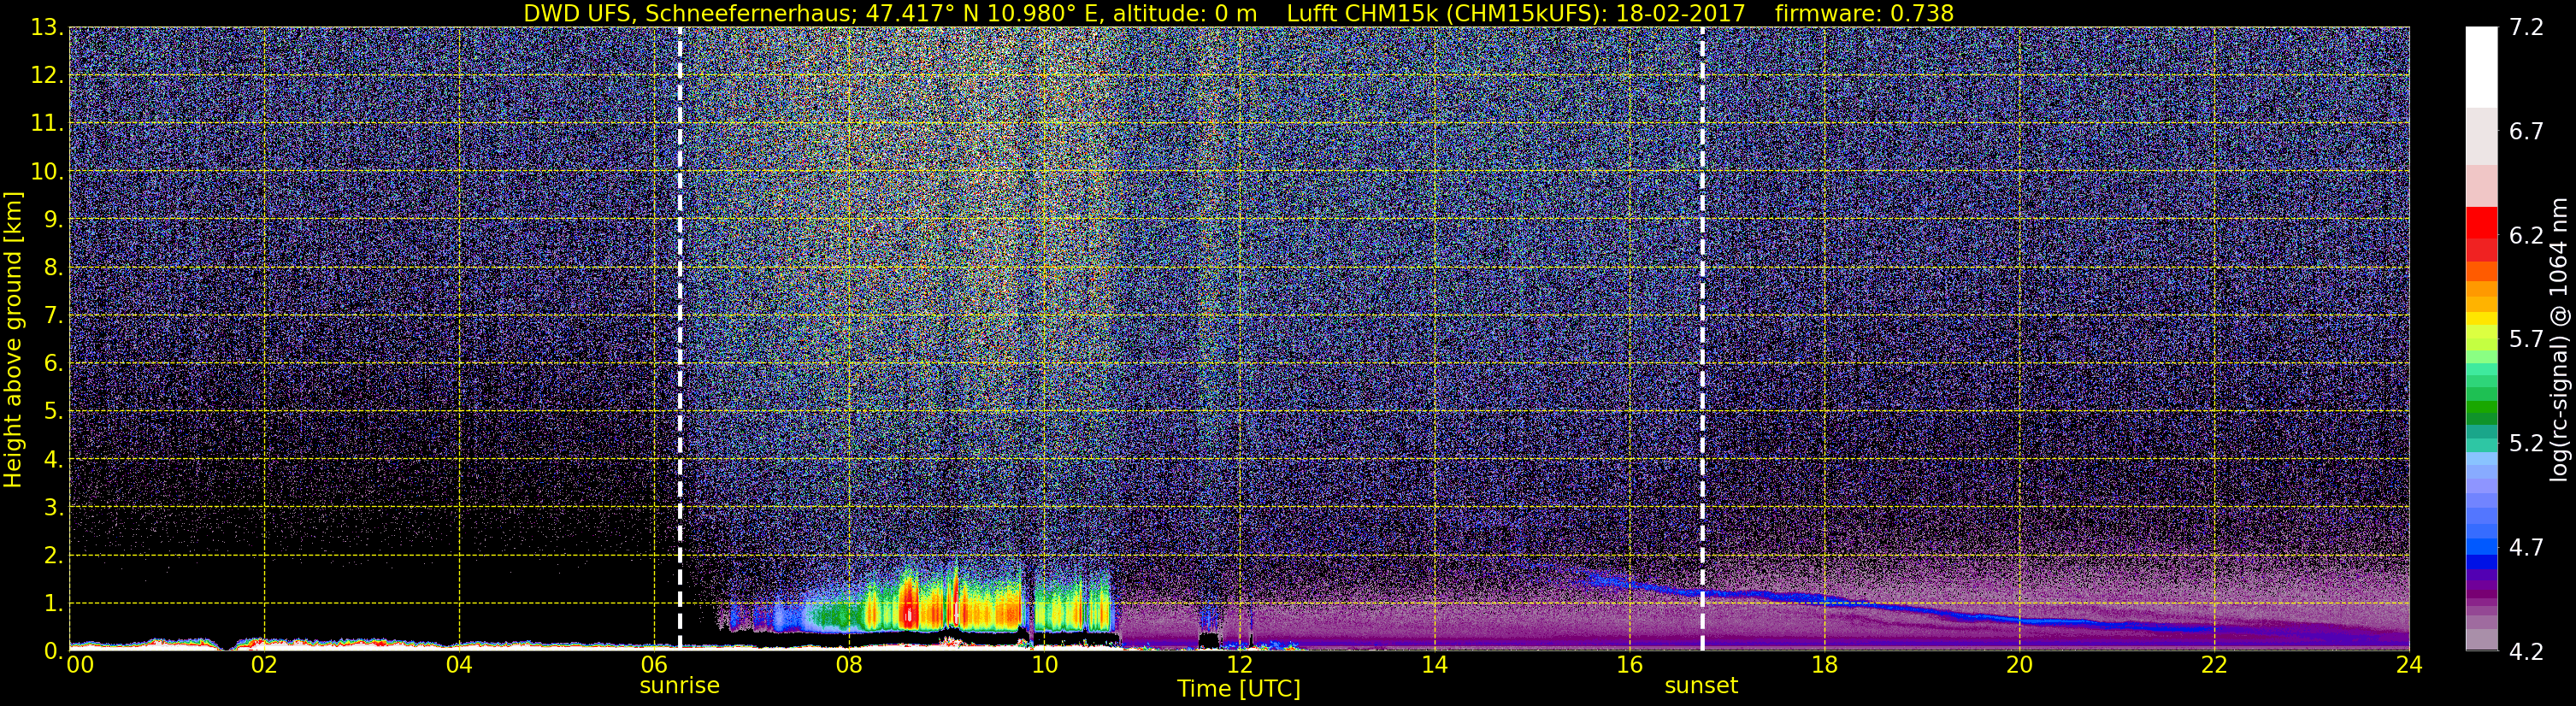Click the 'sunrise' label under the time axis
Screen dimensions: 2576x706
coord(679,686)
